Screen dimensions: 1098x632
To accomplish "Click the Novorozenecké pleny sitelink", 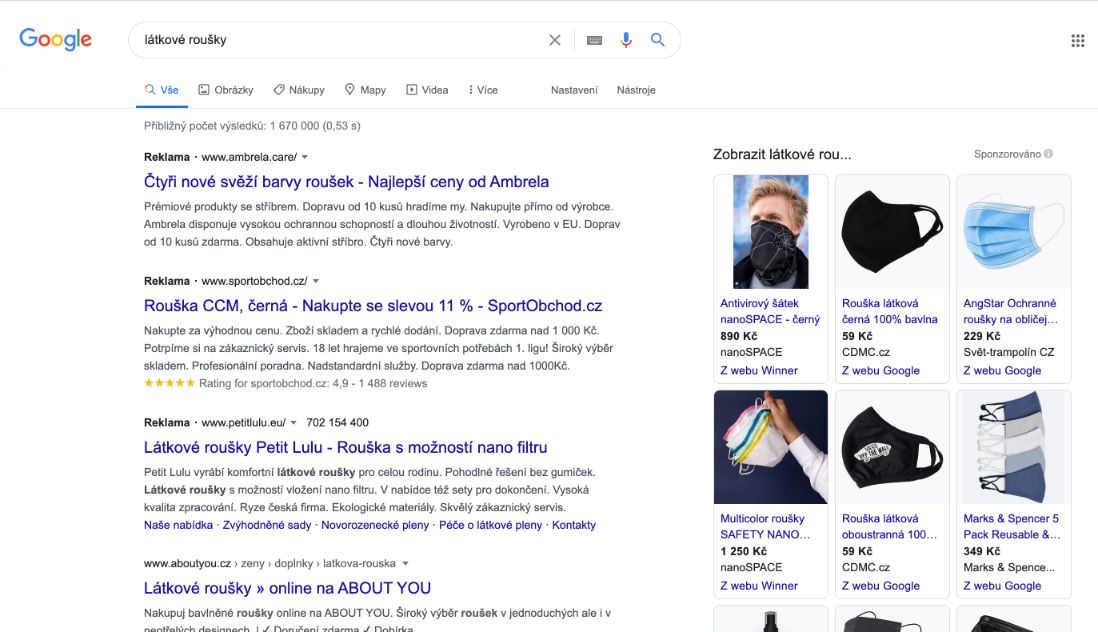I will 375,525.
